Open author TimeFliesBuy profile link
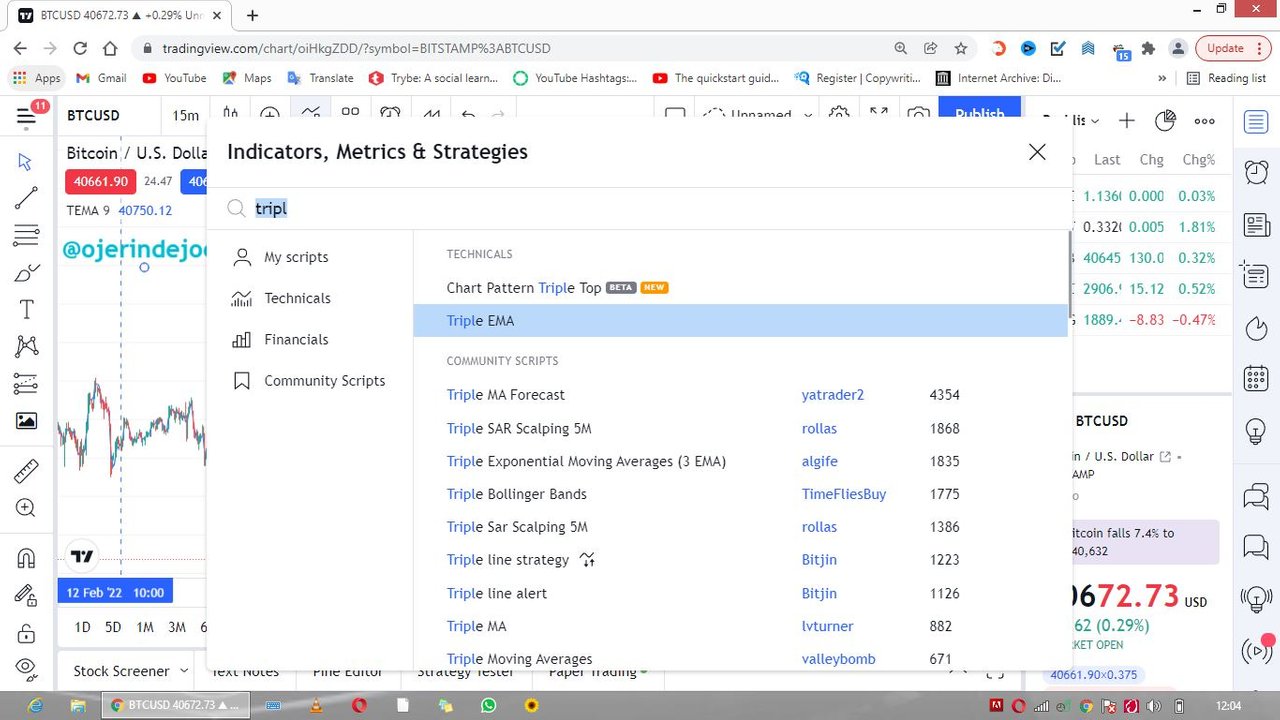 [843, 494]
